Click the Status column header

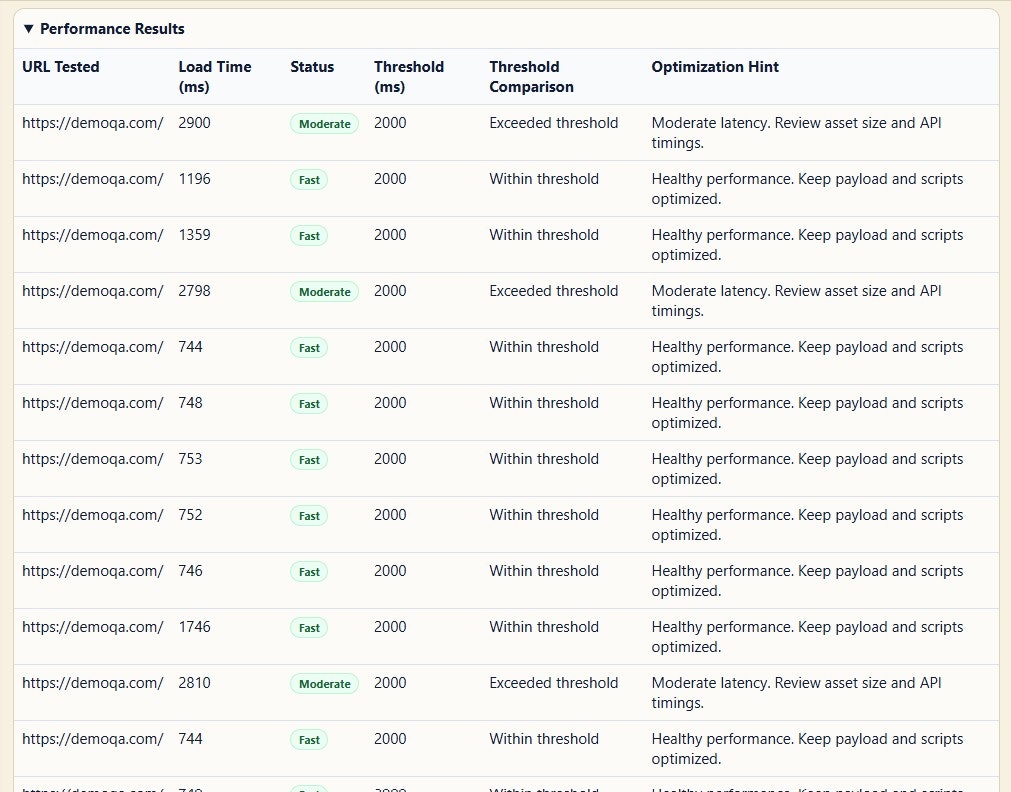pyautogui.click(x=311, y=67)
